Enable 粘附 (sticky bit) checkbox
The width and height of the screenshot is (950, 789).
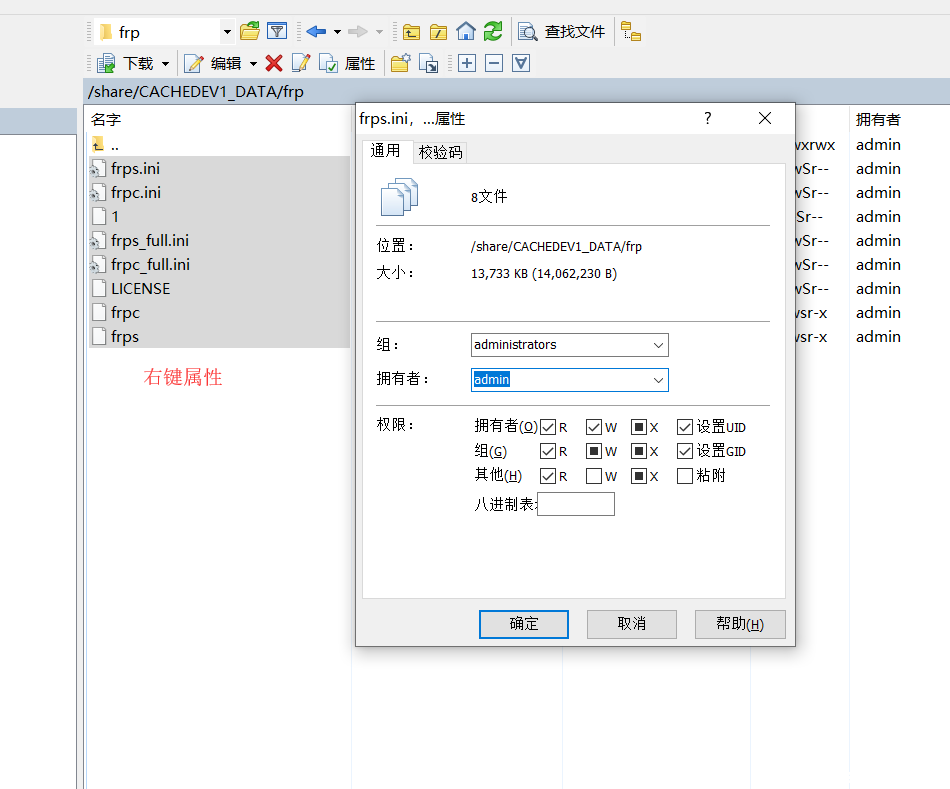(x=686, y=476)
